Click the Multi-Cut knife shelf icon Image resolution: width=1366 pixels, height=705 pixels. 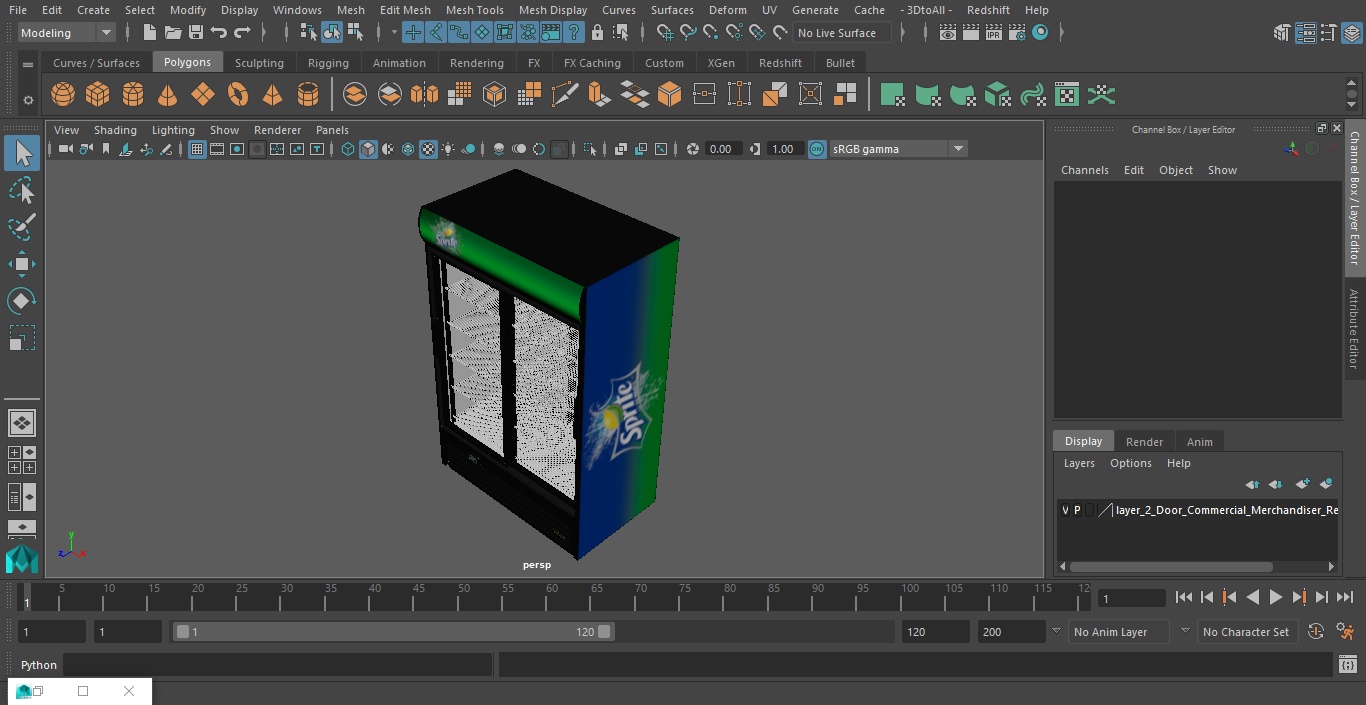coord(564,95)
